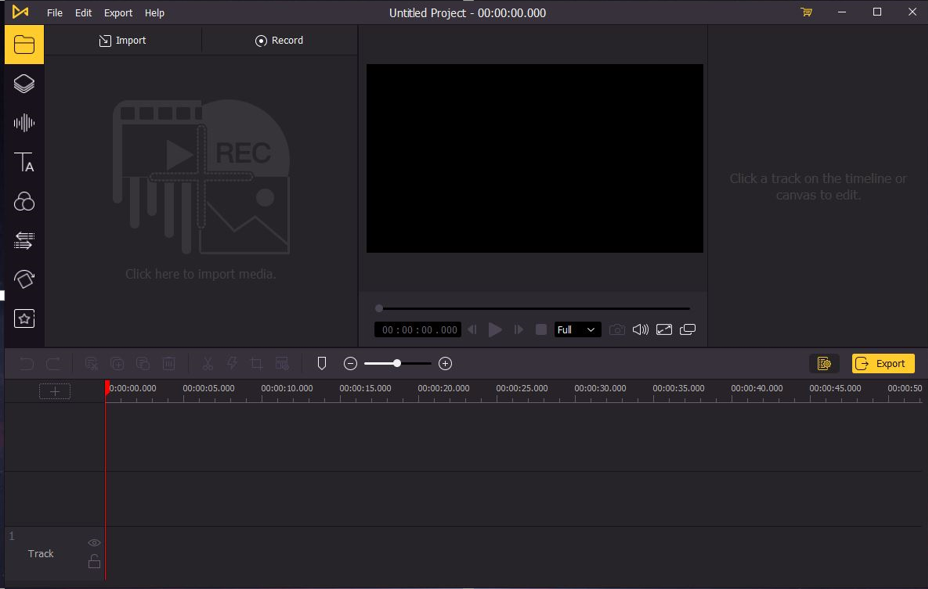Play the preview video
Screen dimensions: 928x589
tap(495, 330)
